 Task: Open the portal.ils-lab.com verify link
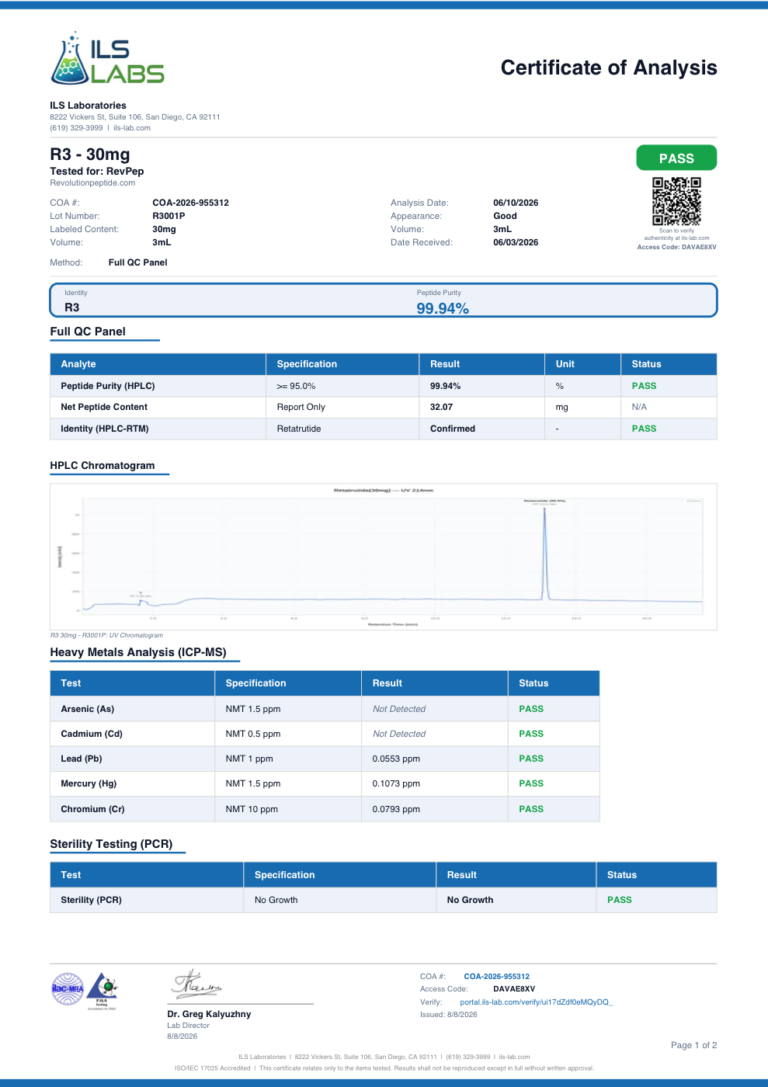pos(536,1002)
